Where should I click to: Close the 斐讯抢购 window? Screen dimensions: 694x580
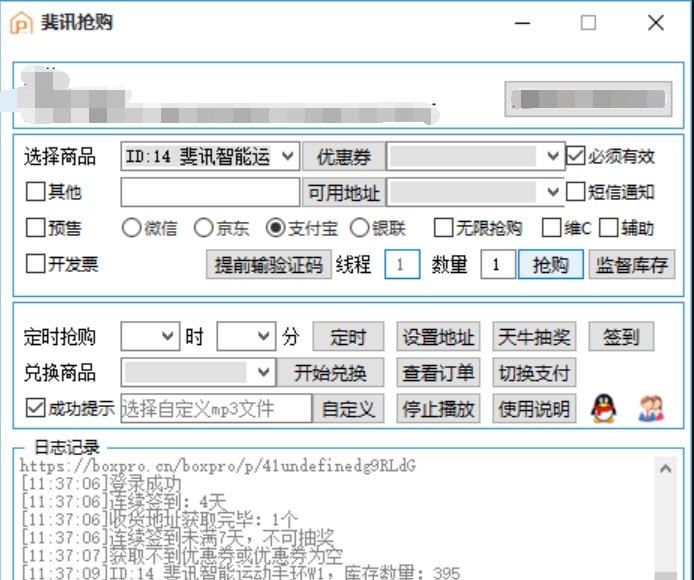tap(655, 23)
